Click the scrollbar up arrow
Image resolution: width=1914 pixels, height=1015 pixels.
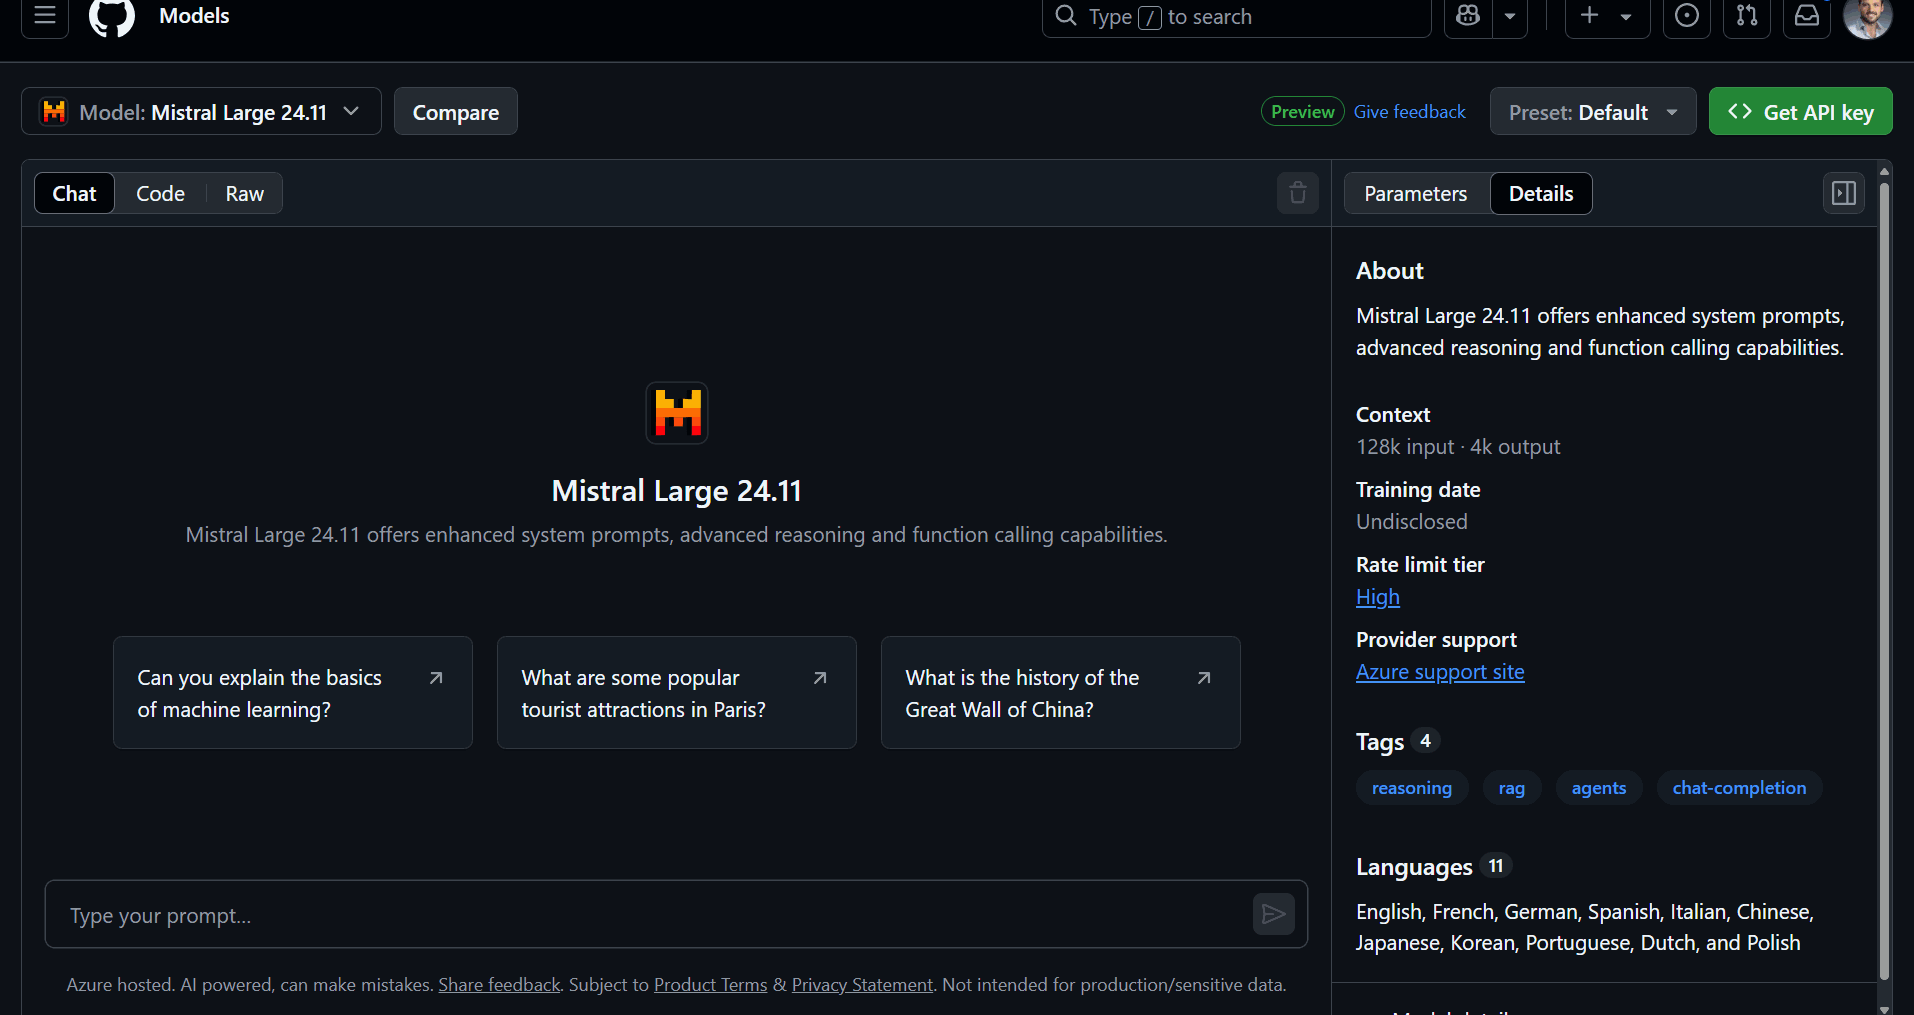(x=1884, y=172)
